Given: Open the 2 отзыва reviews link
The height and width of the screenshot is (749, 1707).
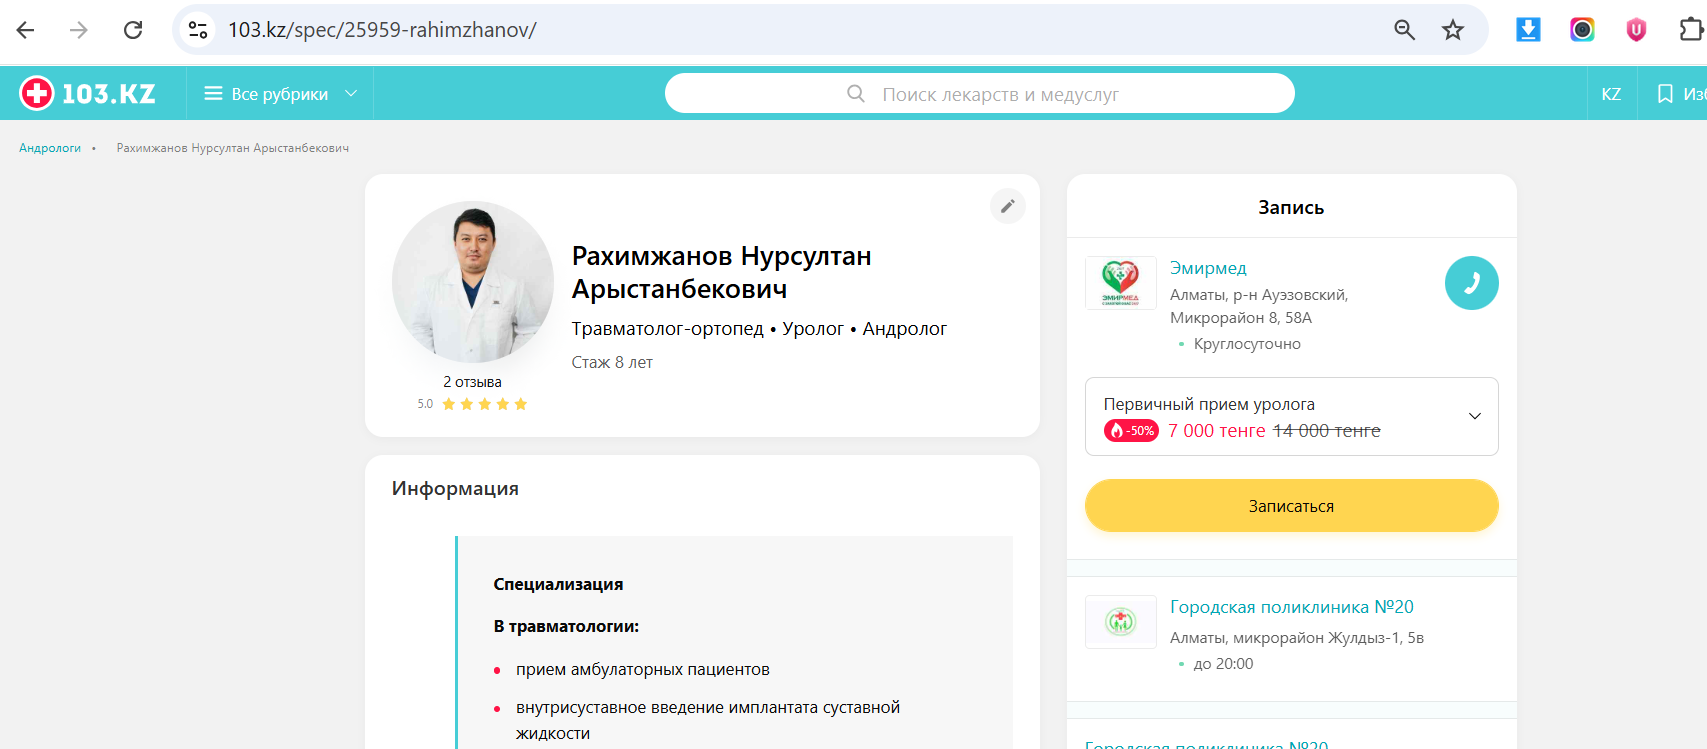Looking at the screenshot, I should (x=473, y=382).
